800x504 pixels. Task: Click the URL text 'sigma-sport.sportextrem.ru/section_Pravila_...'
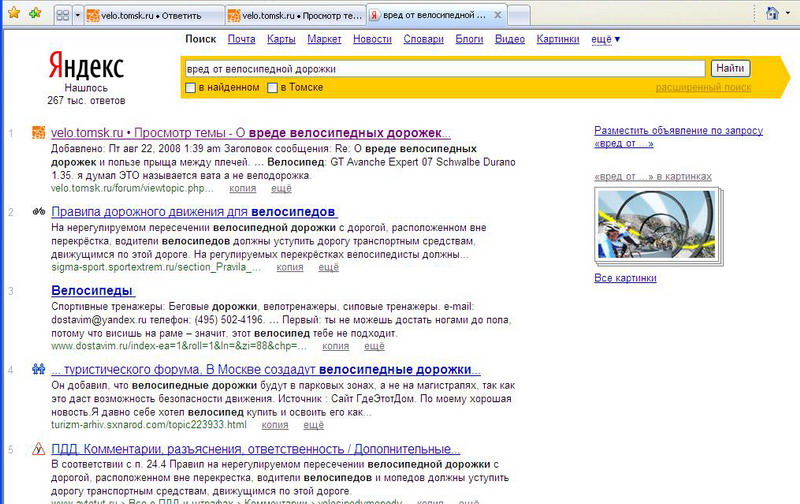[156, 267]
